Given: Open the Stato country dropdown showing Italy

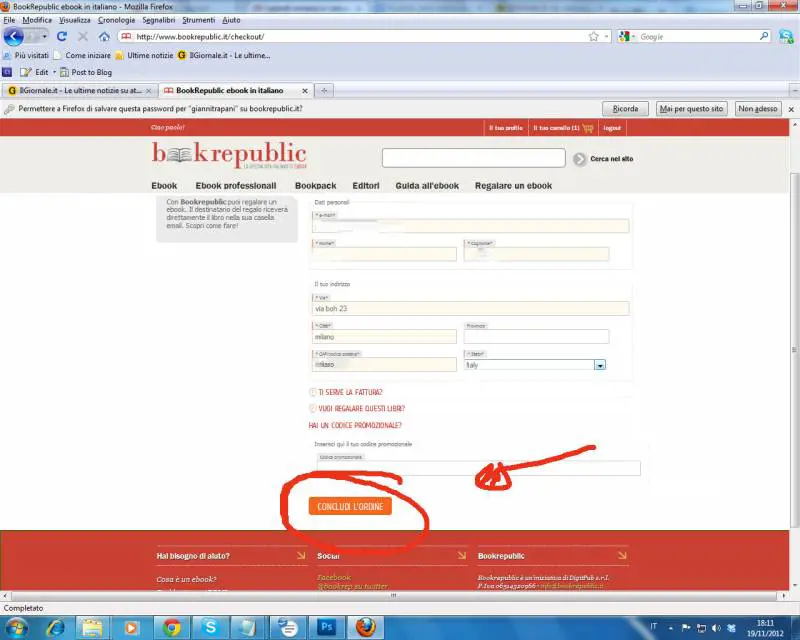Looking at the screenshot, I should point(535,365).
